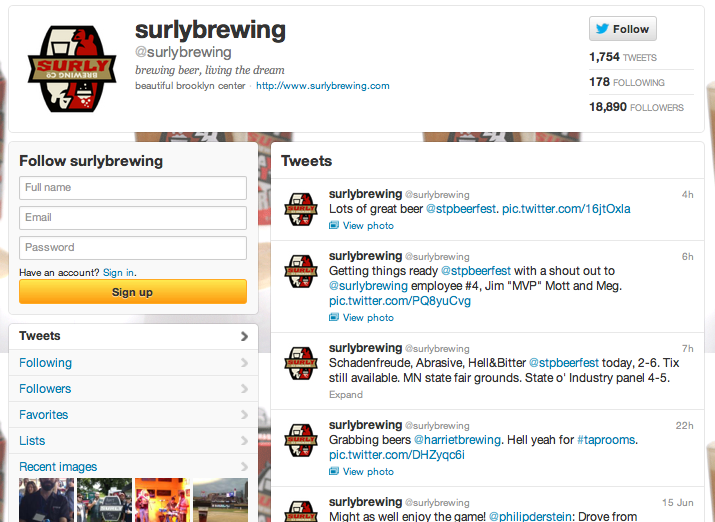The image size is (715, 522).
Task: Click surlybrewing name in the 7h tweet
Action: pos(365,348)
